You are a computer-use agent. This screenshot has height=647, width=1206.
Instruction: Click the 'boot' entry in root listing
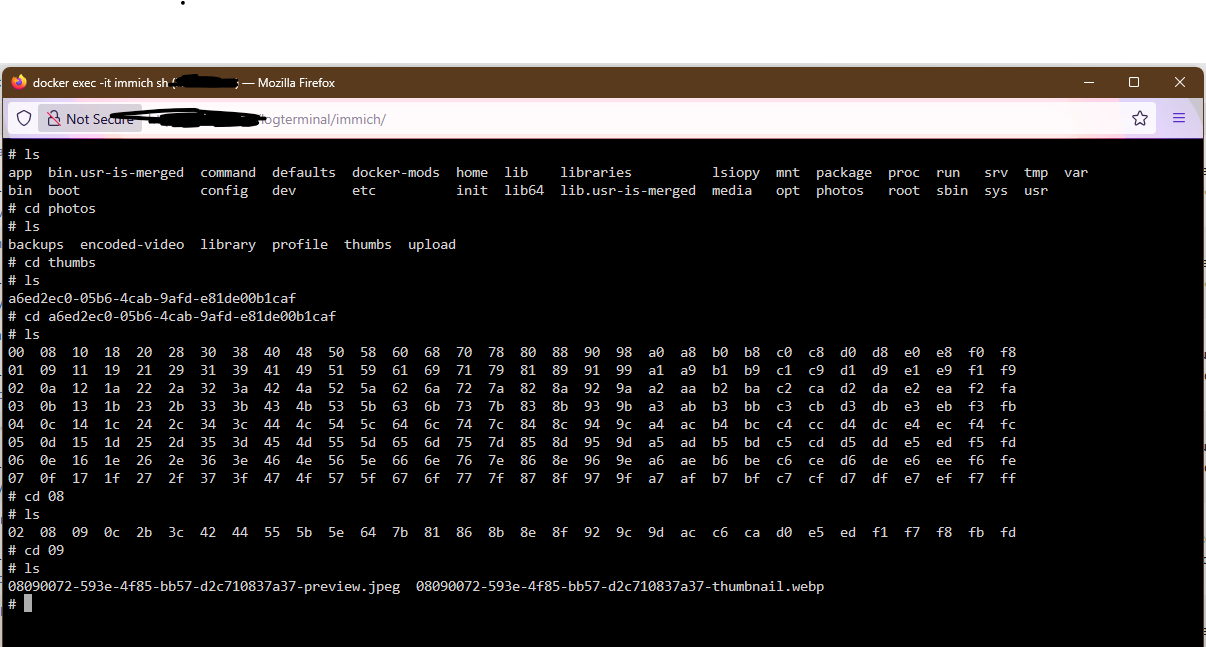point(64,191)
